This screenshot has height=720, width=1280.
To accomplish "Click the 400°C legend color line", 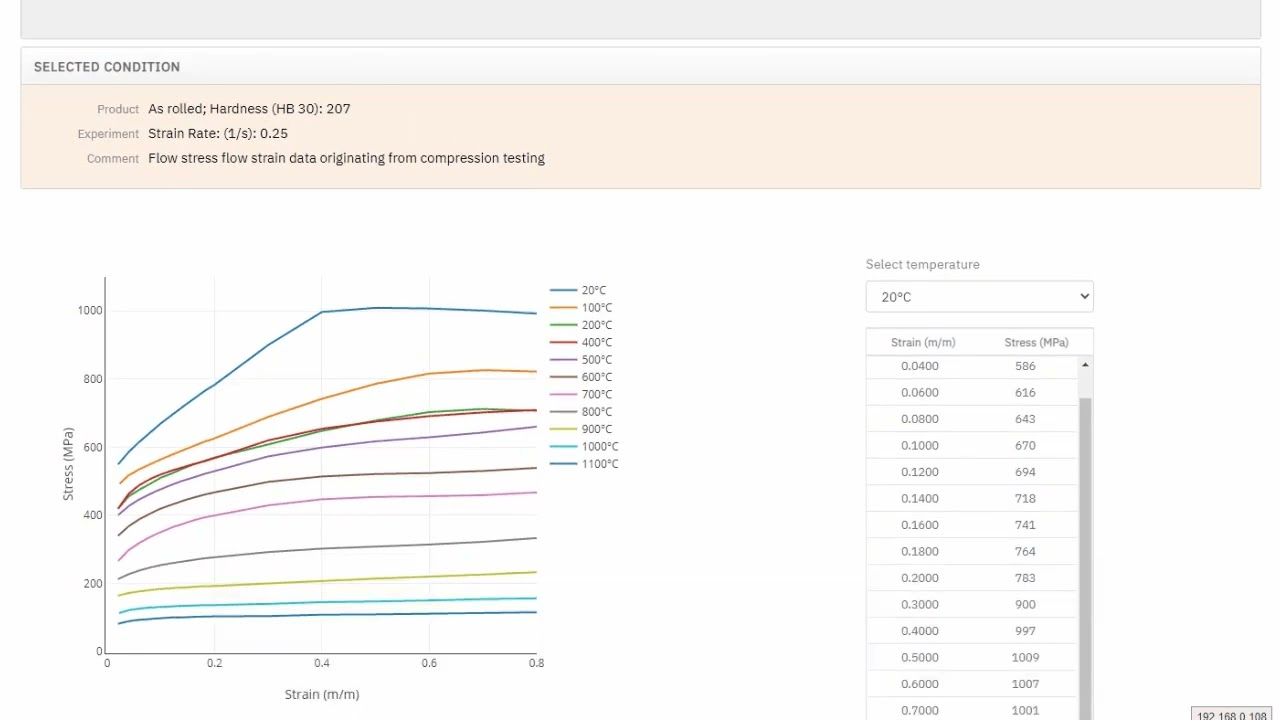I will [x=563, y=342].
